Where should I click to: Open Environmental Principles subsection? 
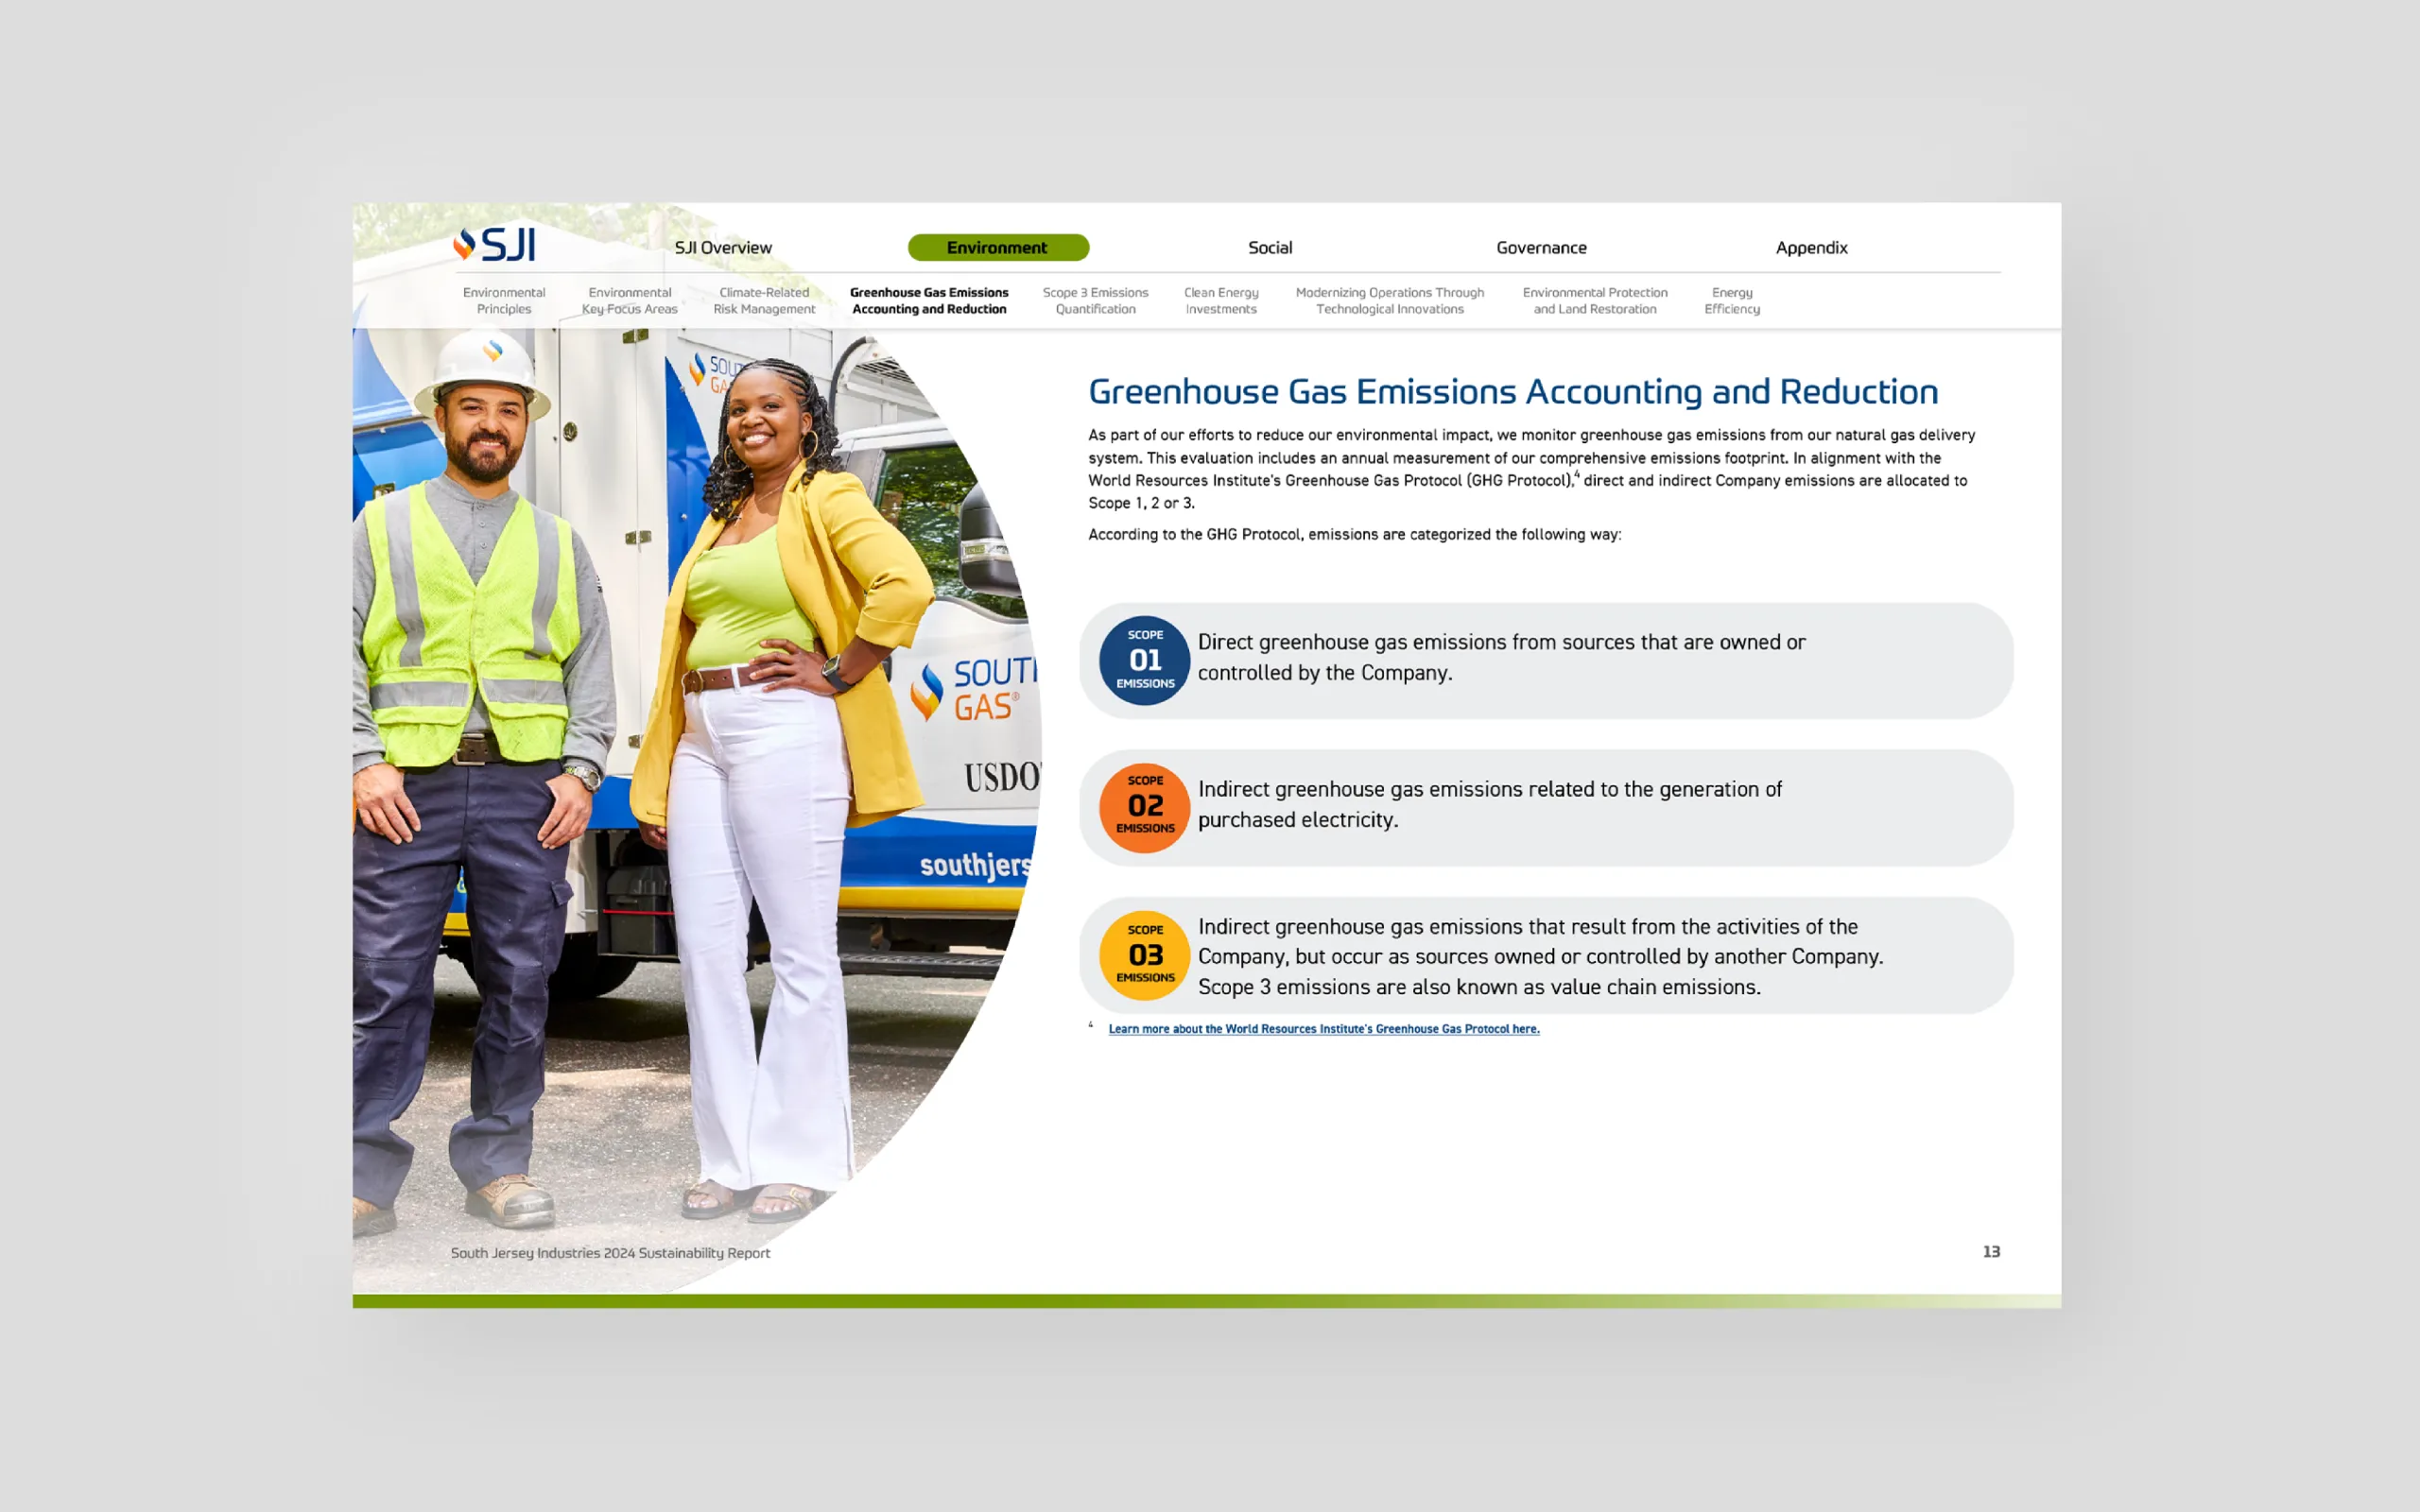(x=504, y=300)
